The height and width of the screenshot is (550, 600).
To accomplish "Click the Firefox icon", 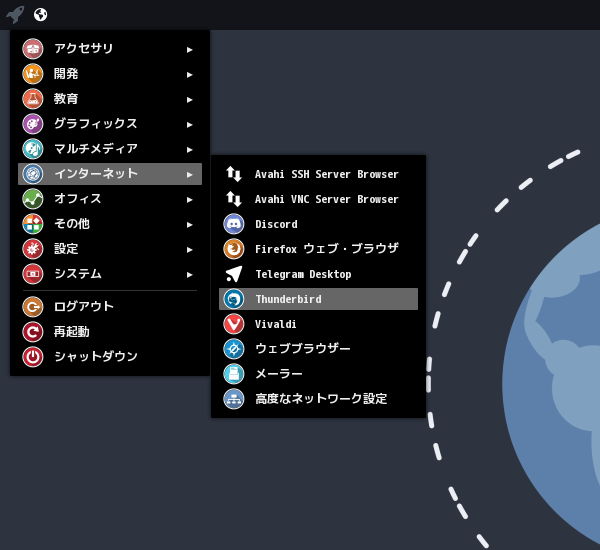I will [x=234, y=249].
